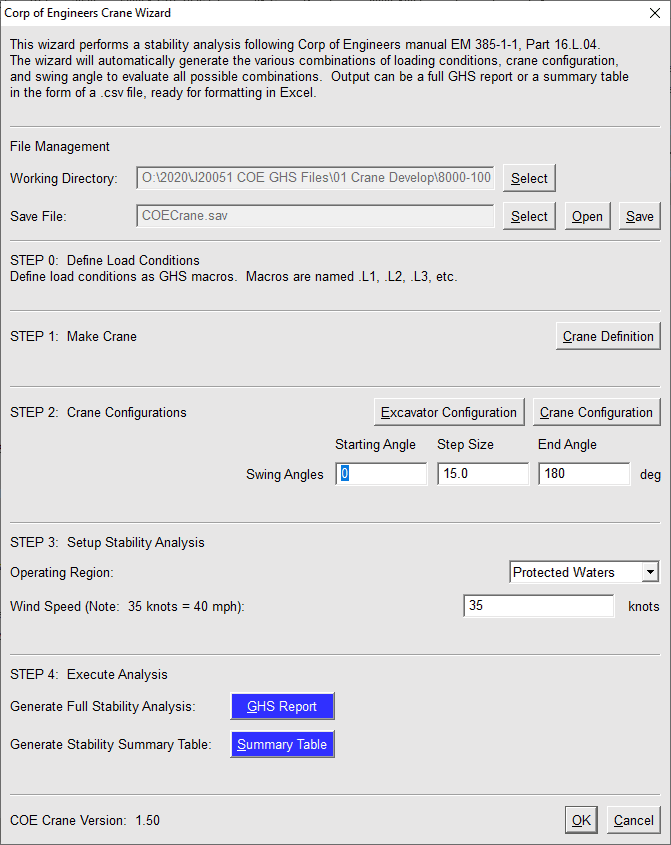Click the 'STEP 2: Crane Configurations' heading
The height and width of the screenshot is (845, 671).
98,412
